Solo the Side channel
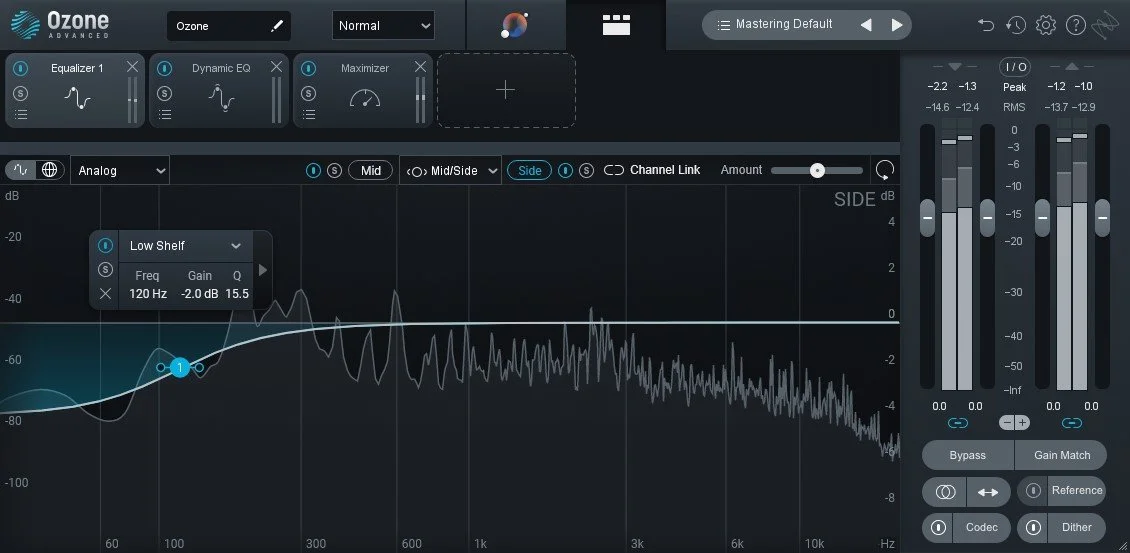The width and height of the screenshot is (1130, 553). (587, 170)
